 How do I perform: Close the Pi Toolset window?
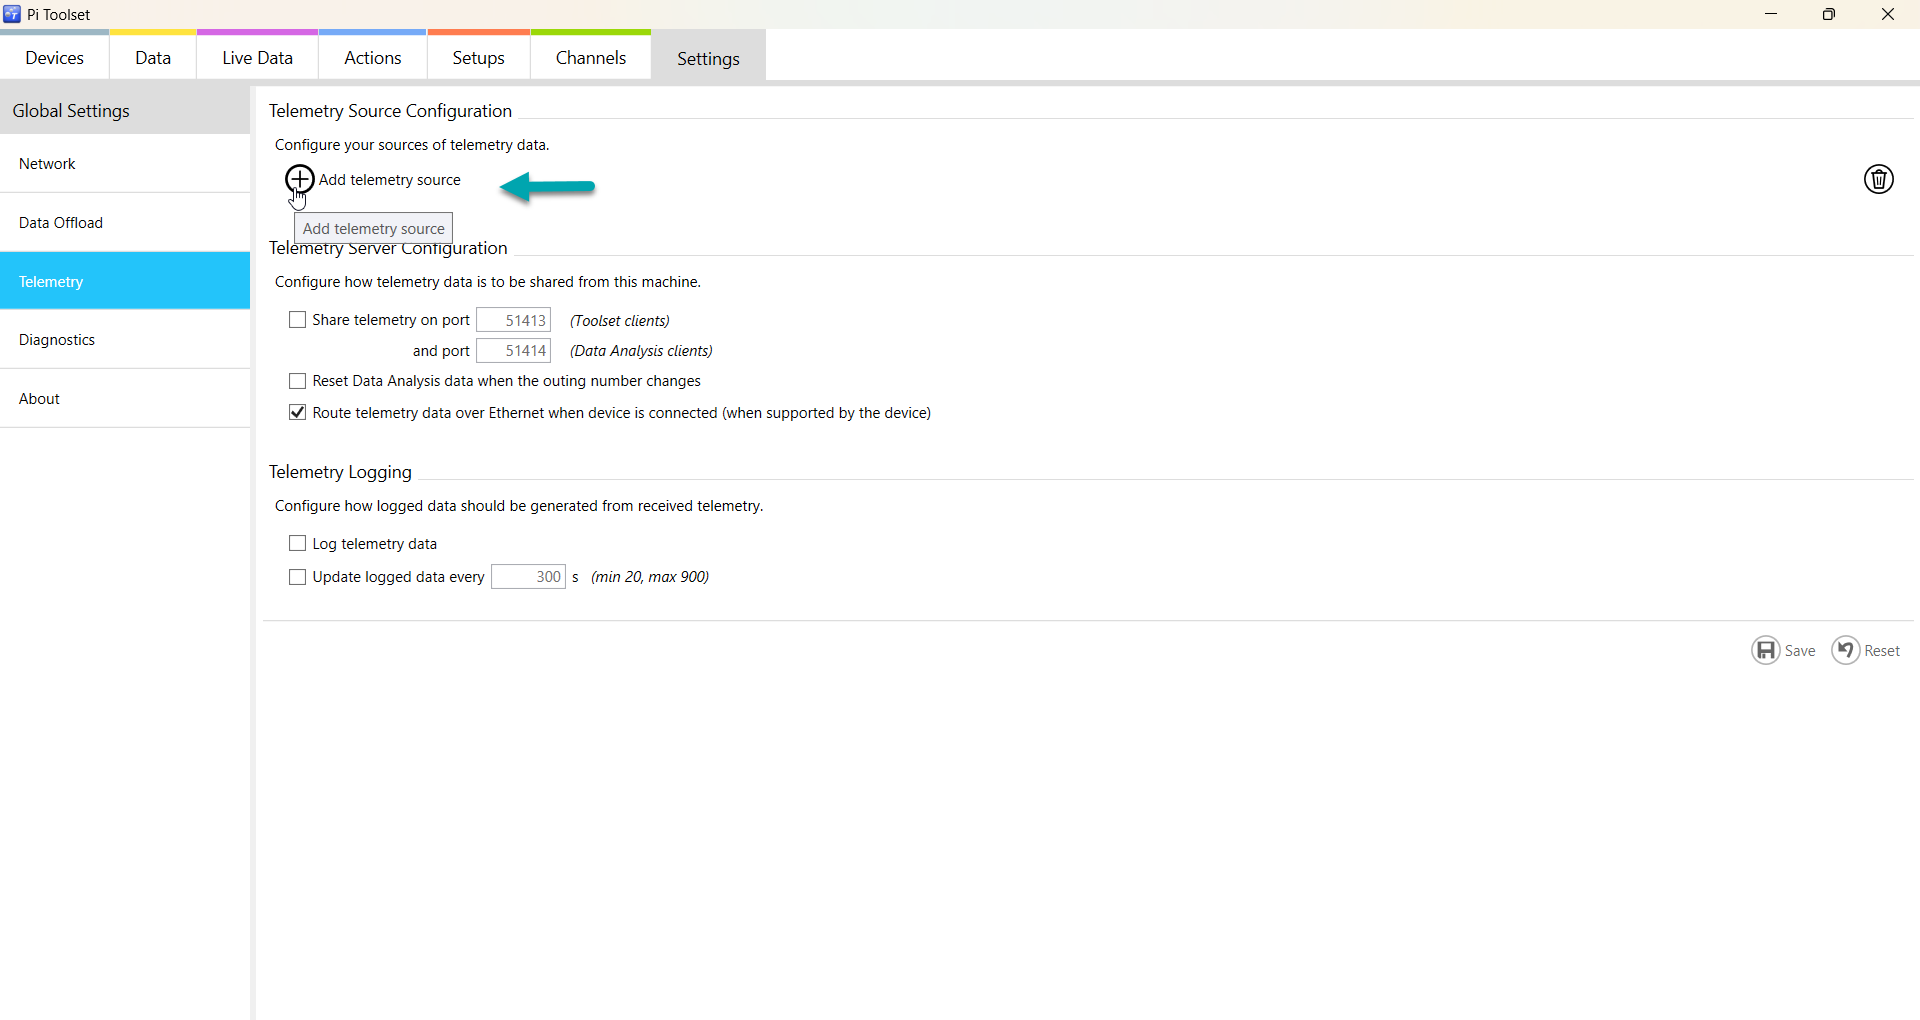coord(1888,14)
